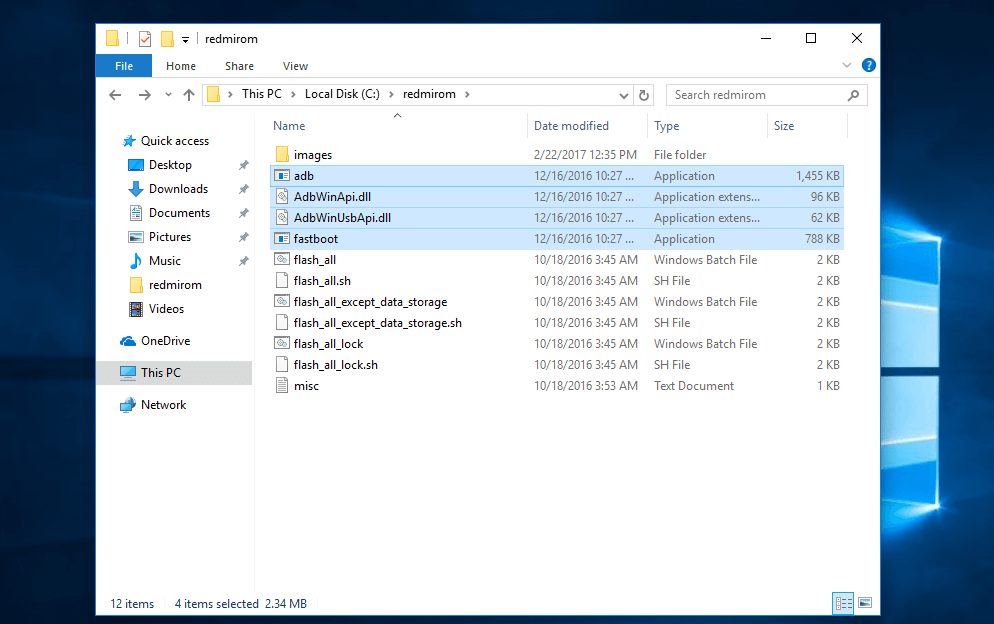Switch to Details view in status bar
This screenshot has width=994, height=624.
click(843, 603)
